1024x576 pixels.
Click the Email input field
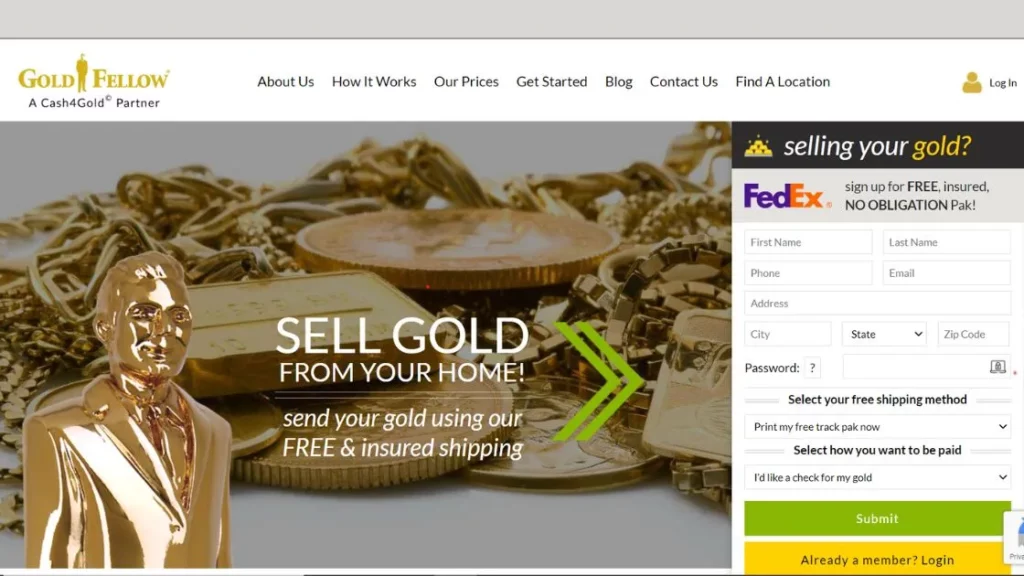946,273
